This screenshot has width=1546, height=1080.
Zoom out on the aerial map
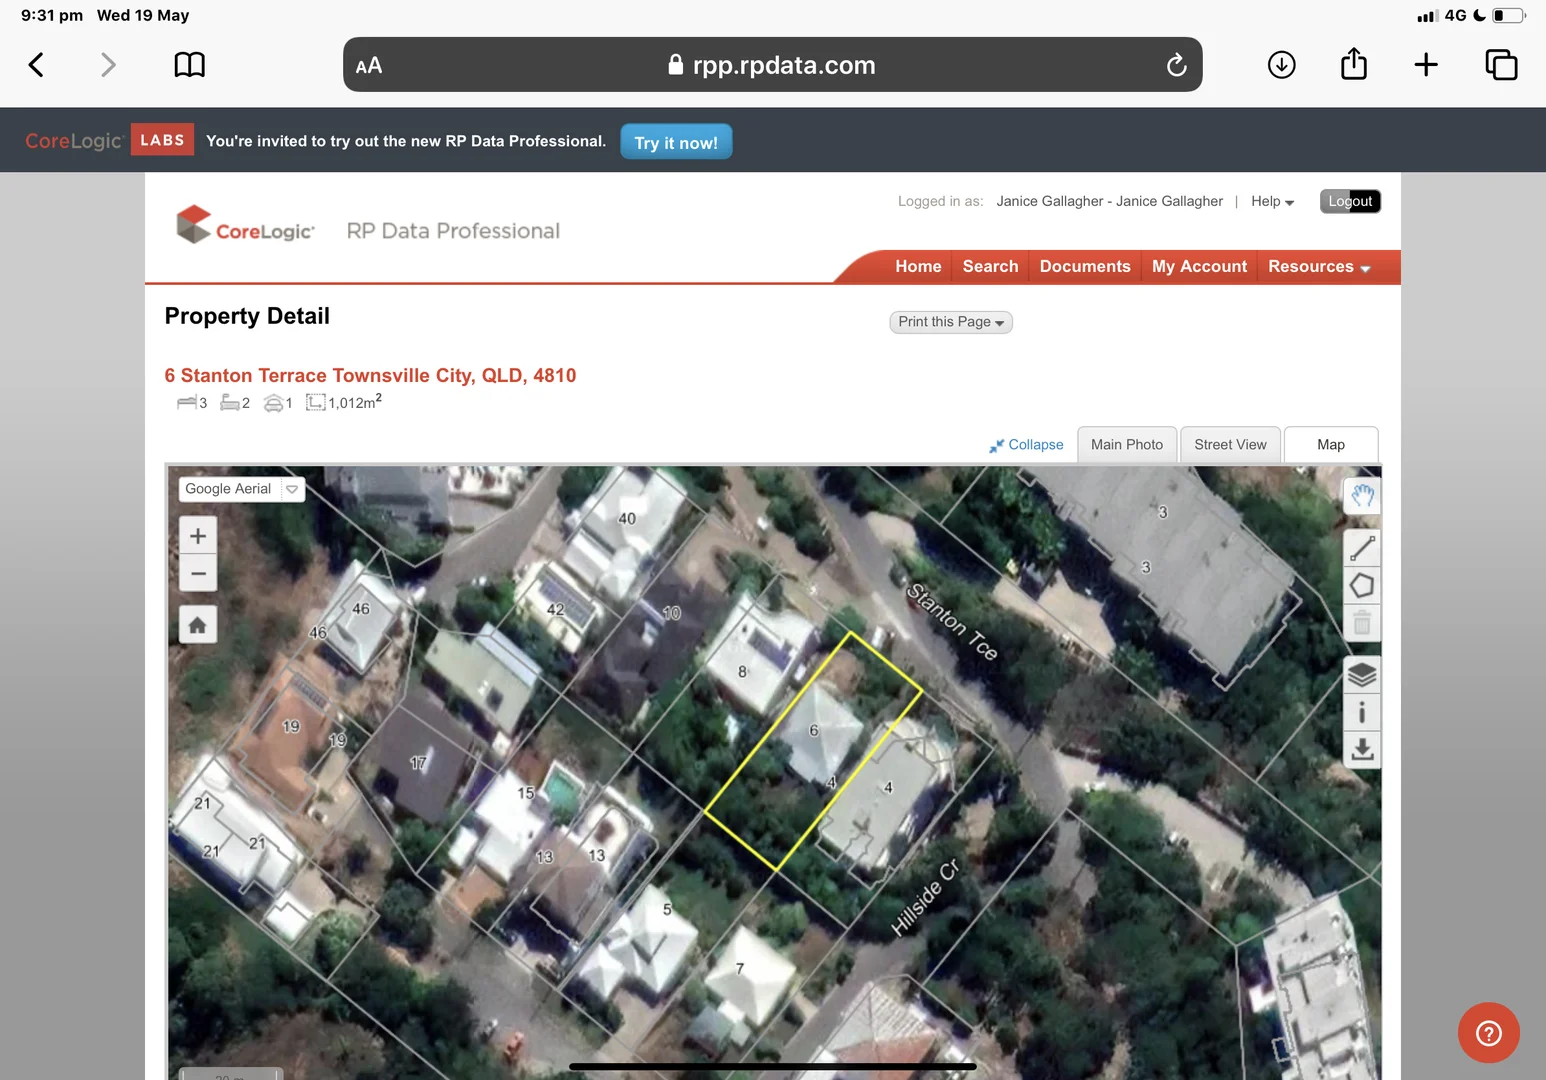coord(198,574)
